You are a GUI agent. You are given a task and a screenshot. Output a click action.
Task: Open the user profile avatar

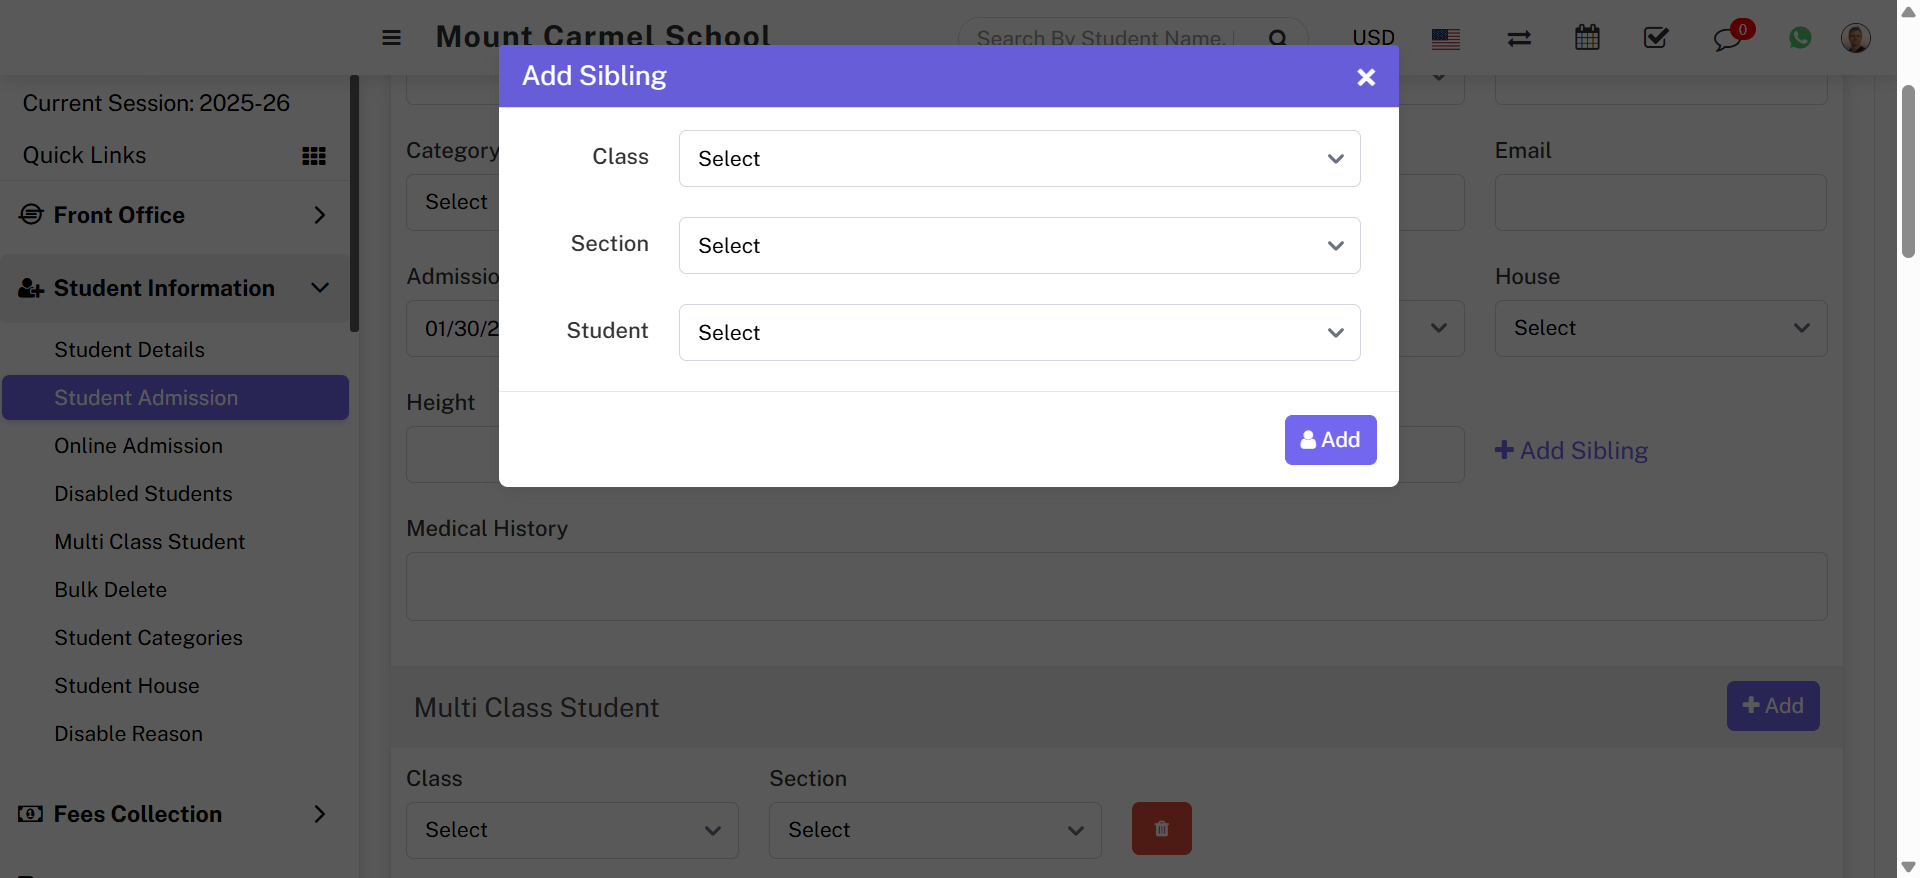[x=1855, y=38]
